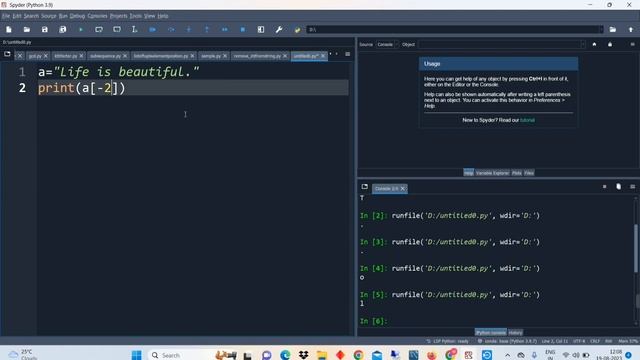The height and width of the screenshot is (360, 640).
Task: Close the untitled0.py editor tab
Action: tap(323, 56)
